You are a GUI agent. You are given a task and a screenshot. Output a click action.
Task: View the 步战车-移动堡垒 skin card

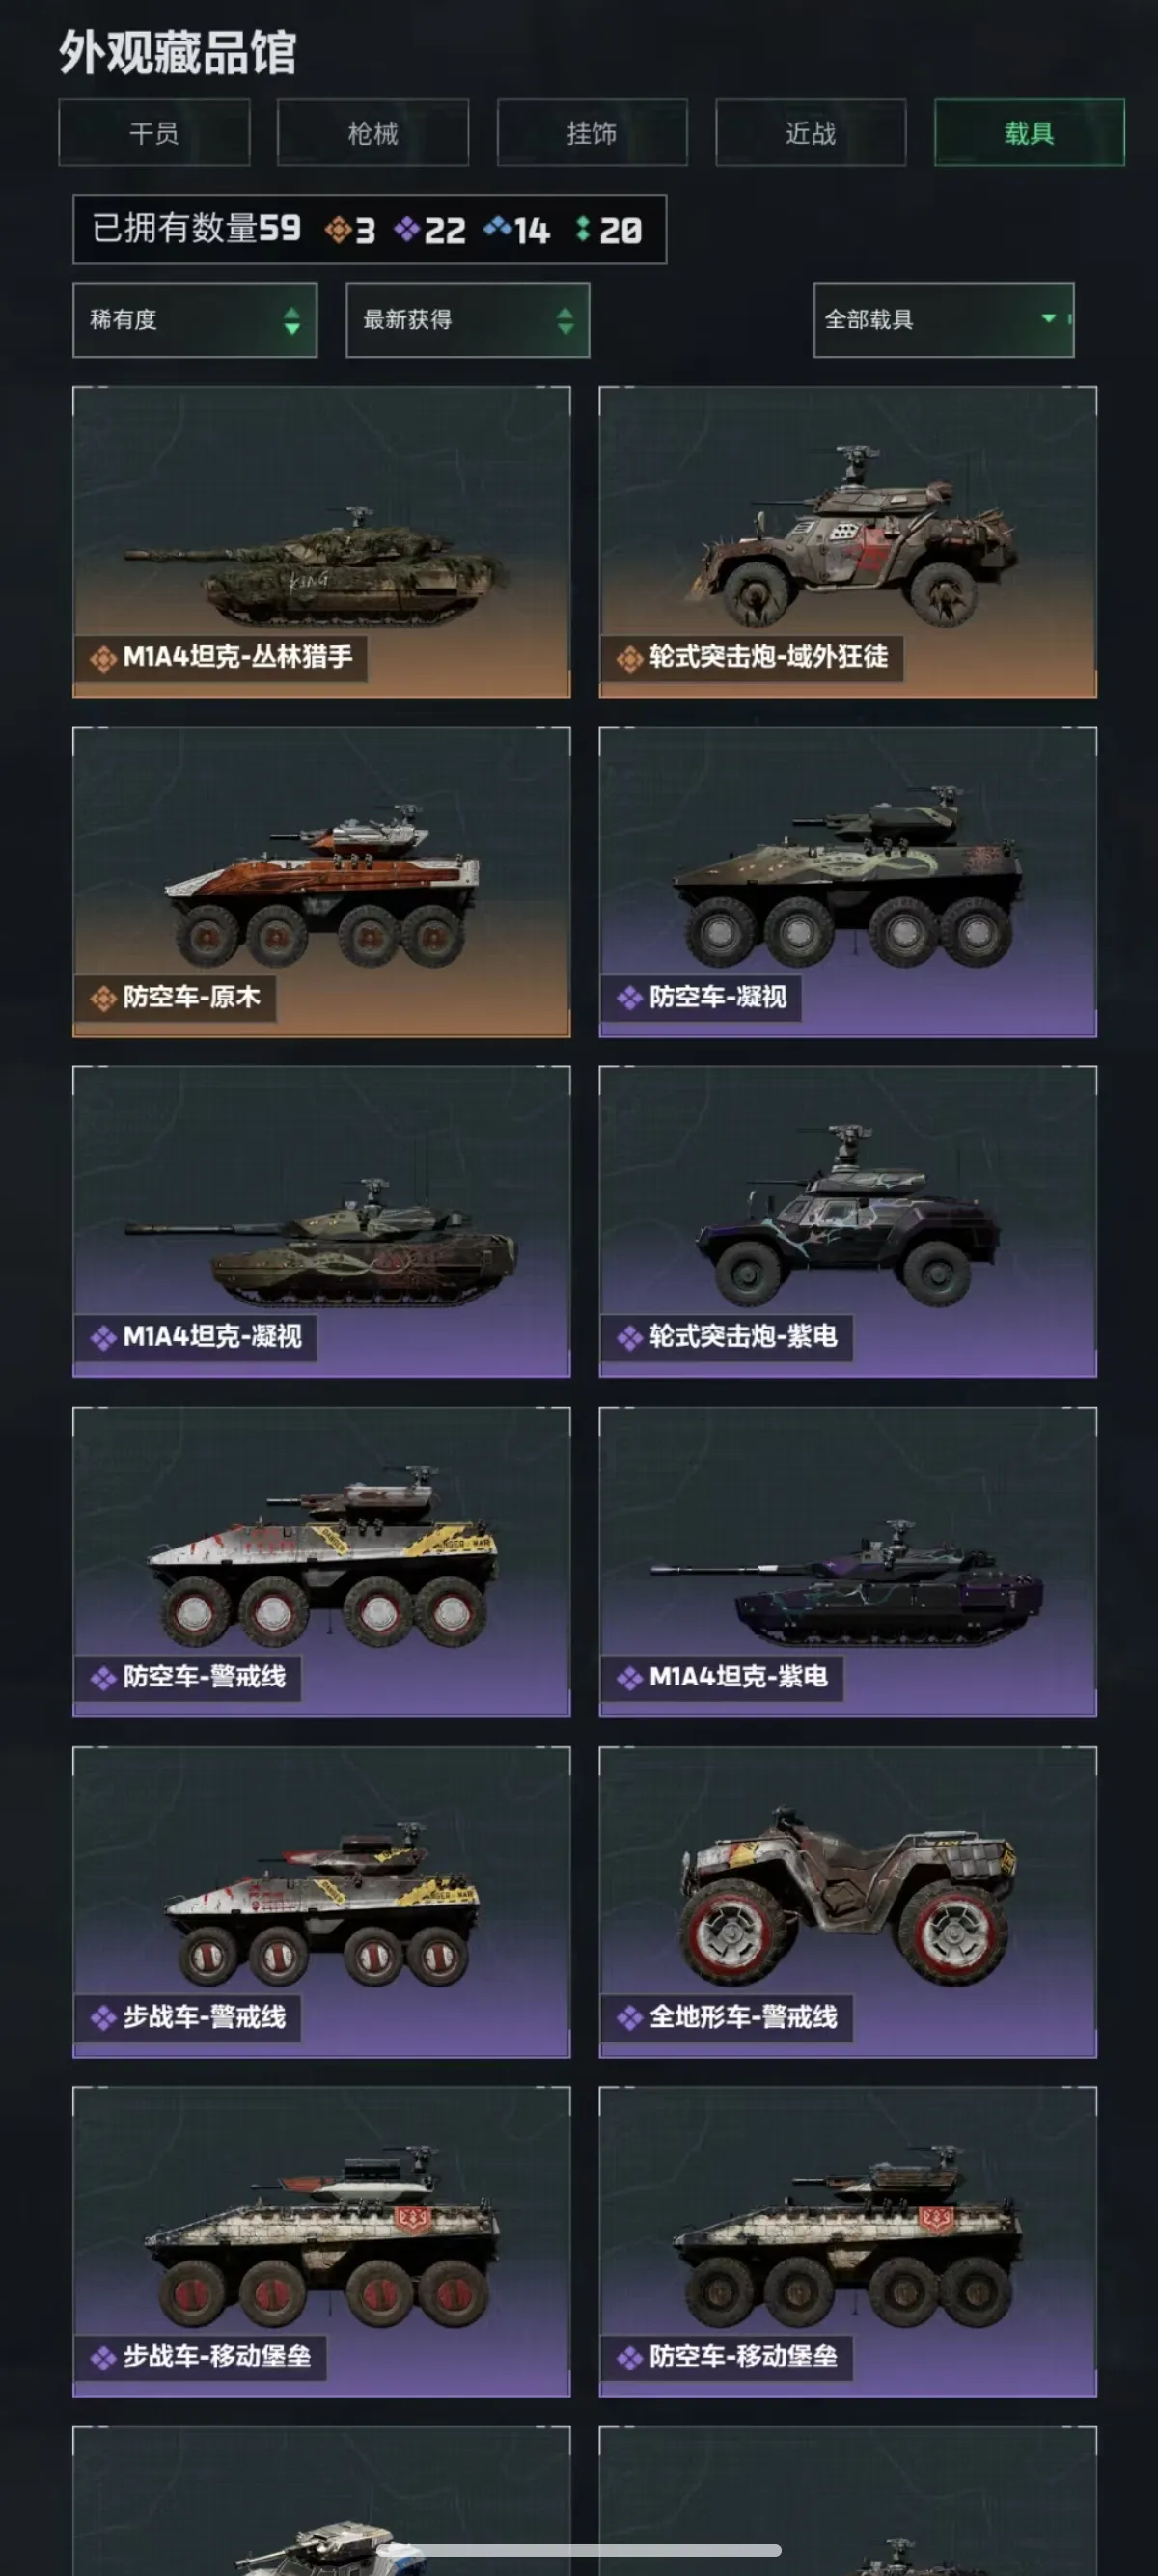point(322,2241)
